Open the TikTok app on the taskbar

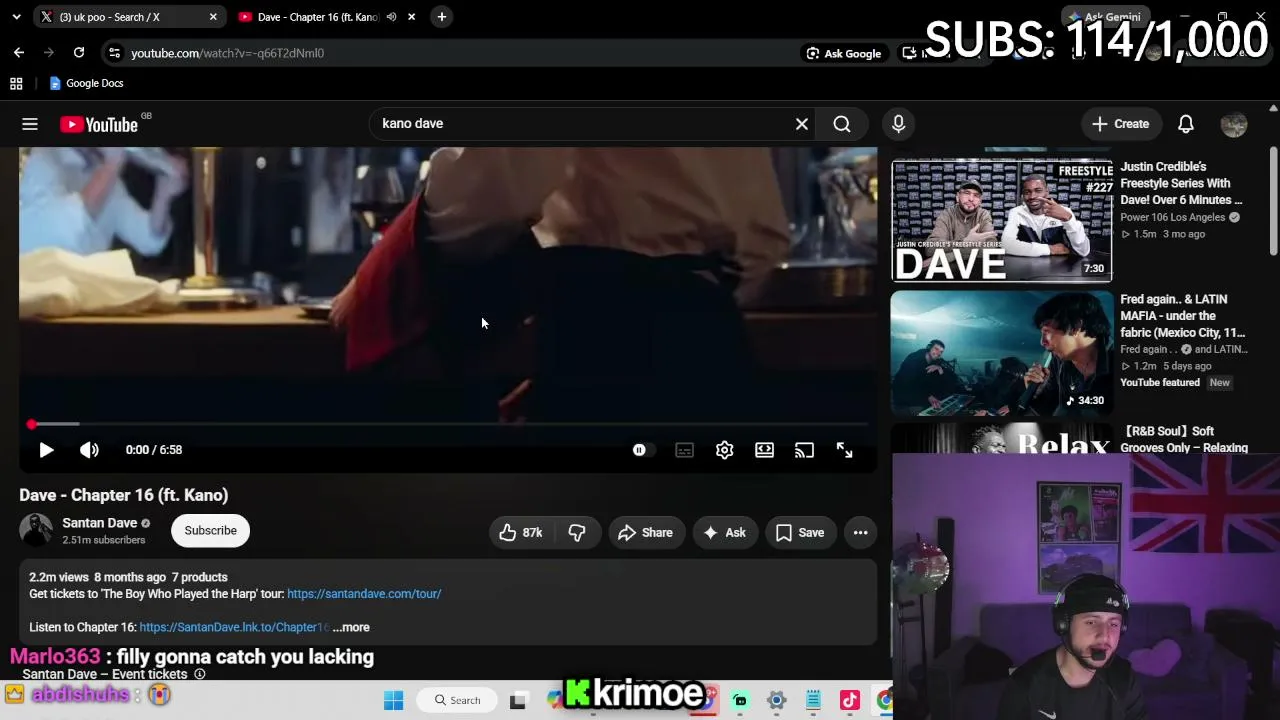[x=849, y=700]
